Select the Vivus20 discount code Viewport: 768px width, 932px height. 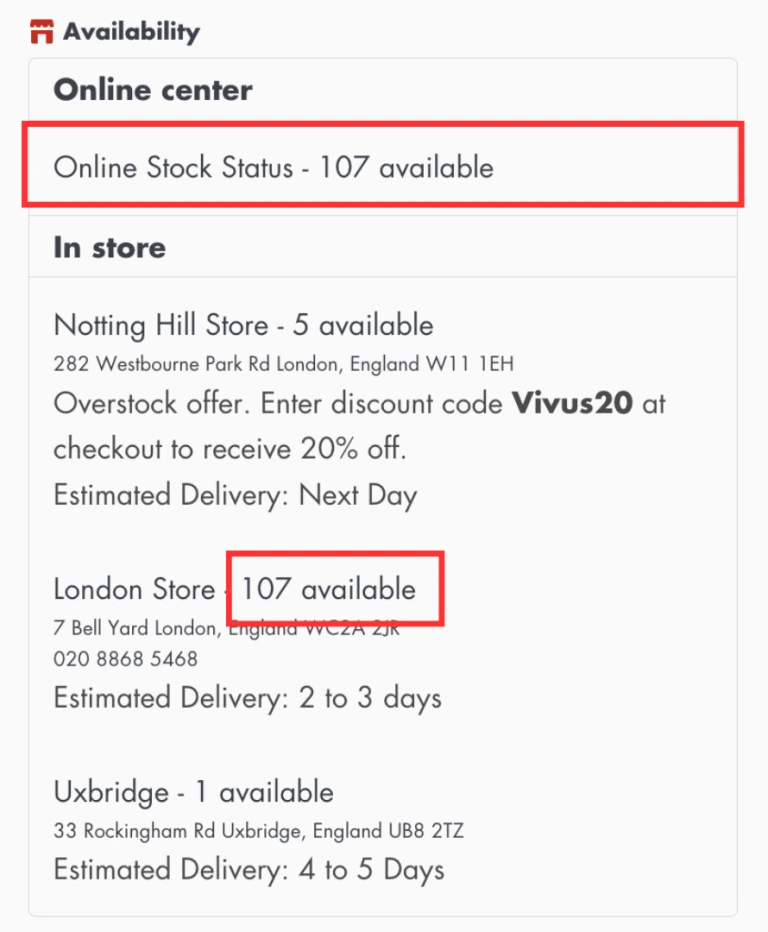click(x=572, y=405)
